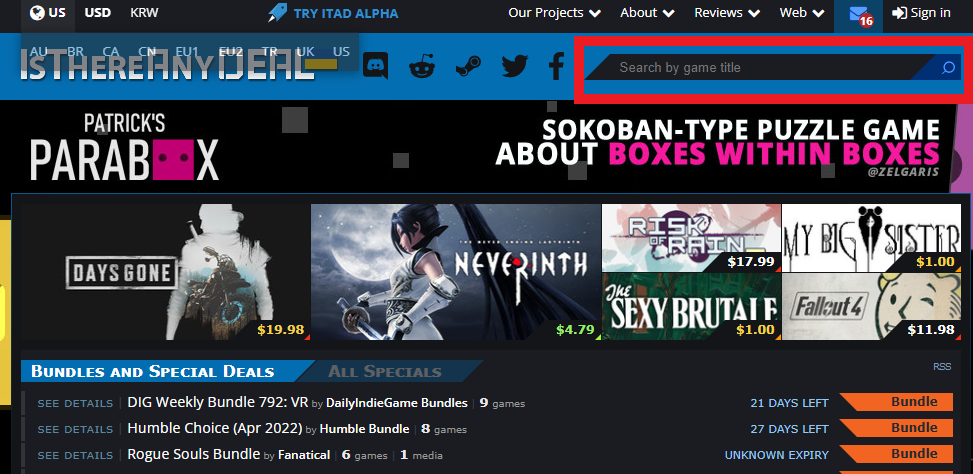Expand the Our Projects menu

pos(554,12)
